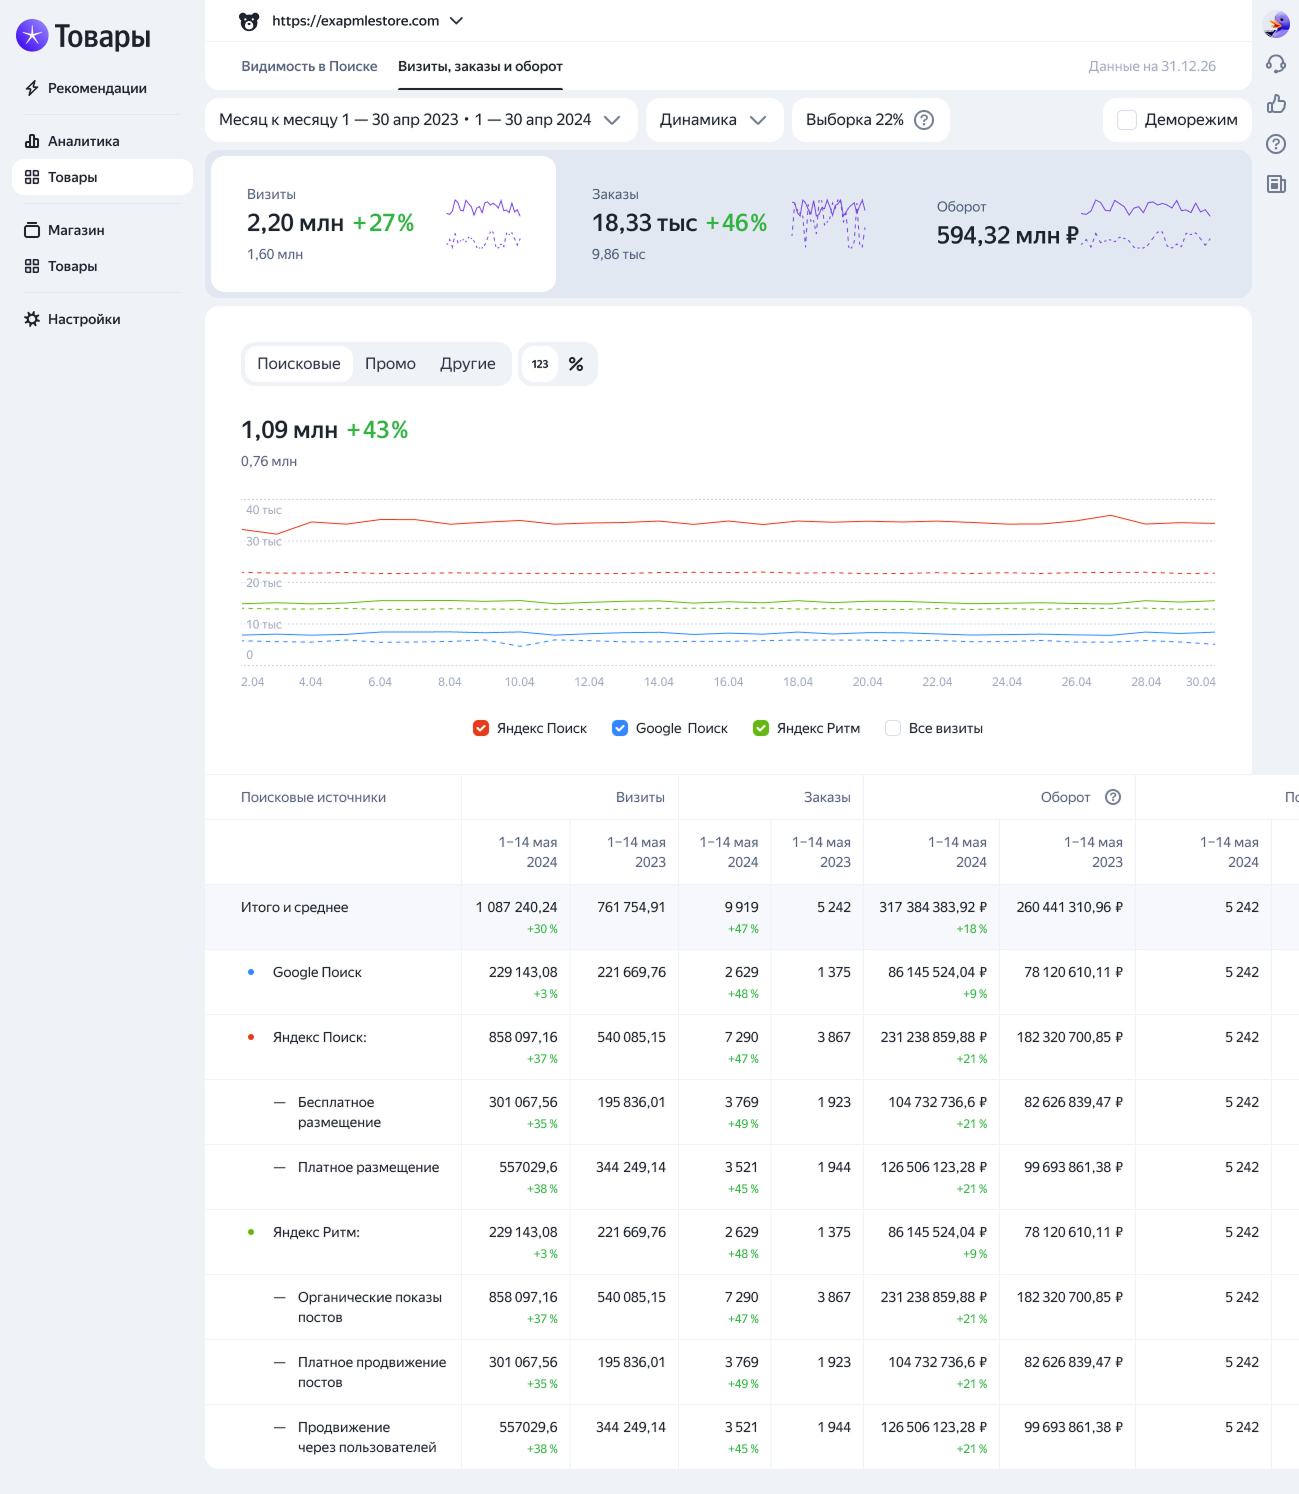1299x1494 pixels.
Task: Open the question mark help icon in the right rail
Action: pos(1276,144)
